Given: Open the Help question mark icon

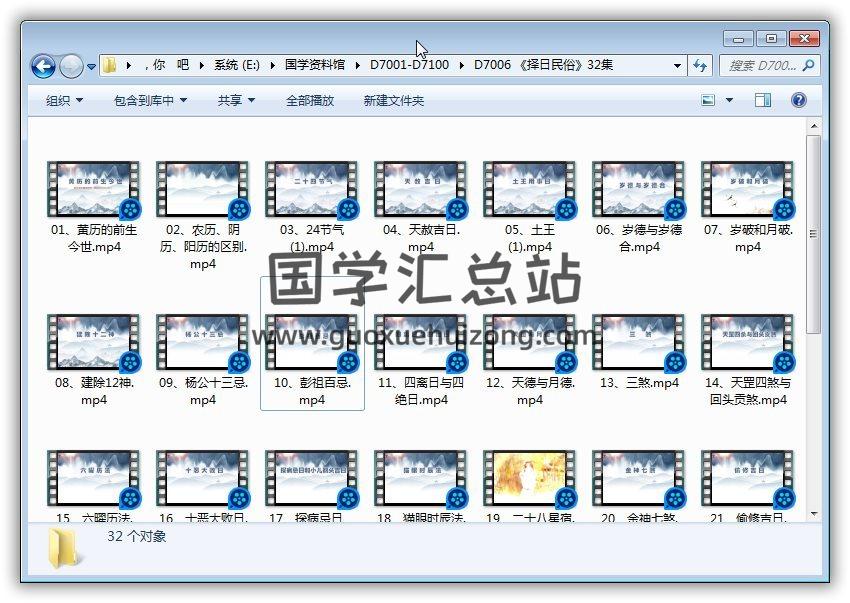Looking at the screenshot, I should pyautogui.click(x=798, y=100).
